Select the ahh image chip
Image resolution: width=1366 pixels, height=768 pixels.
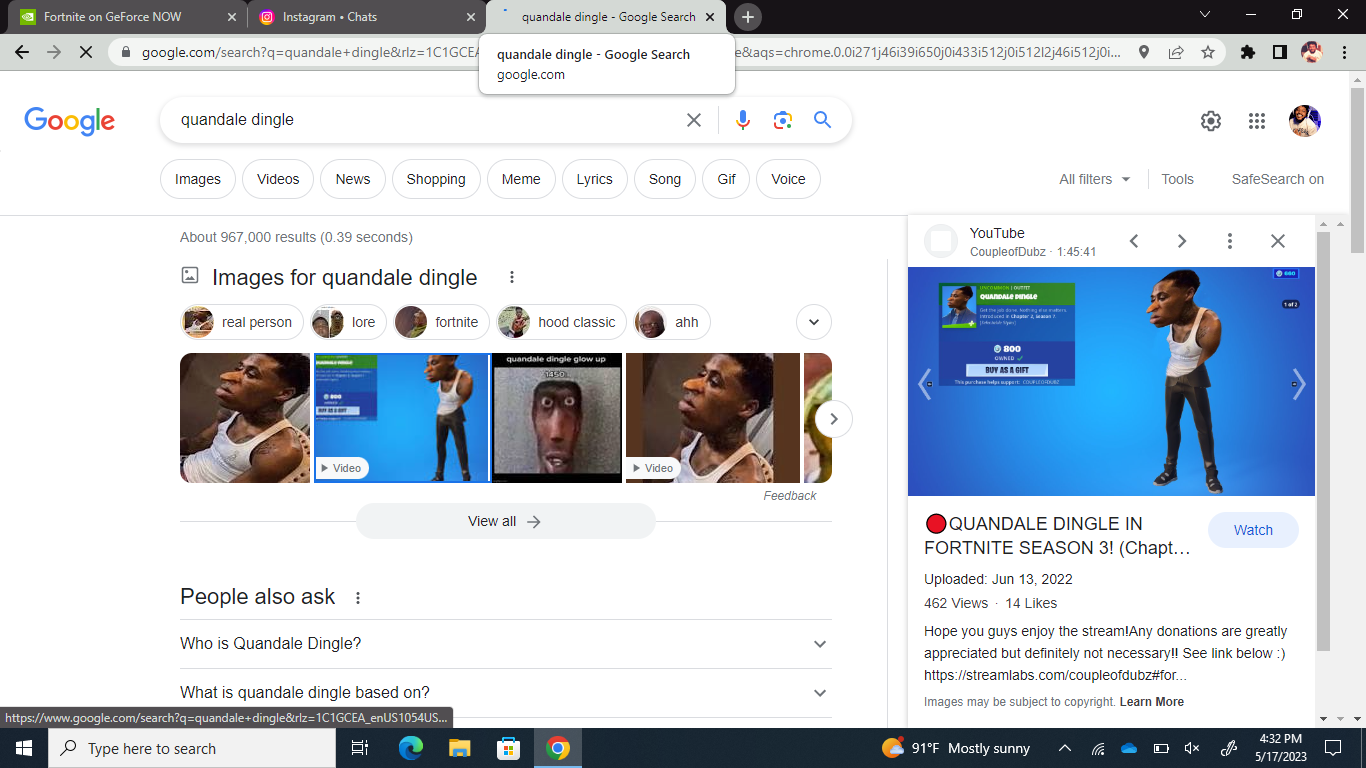672,322
